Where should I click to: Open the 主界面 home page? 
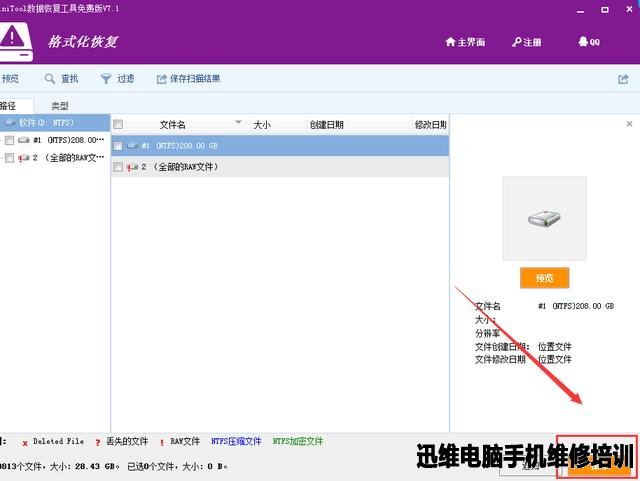[x=465, y=42]
